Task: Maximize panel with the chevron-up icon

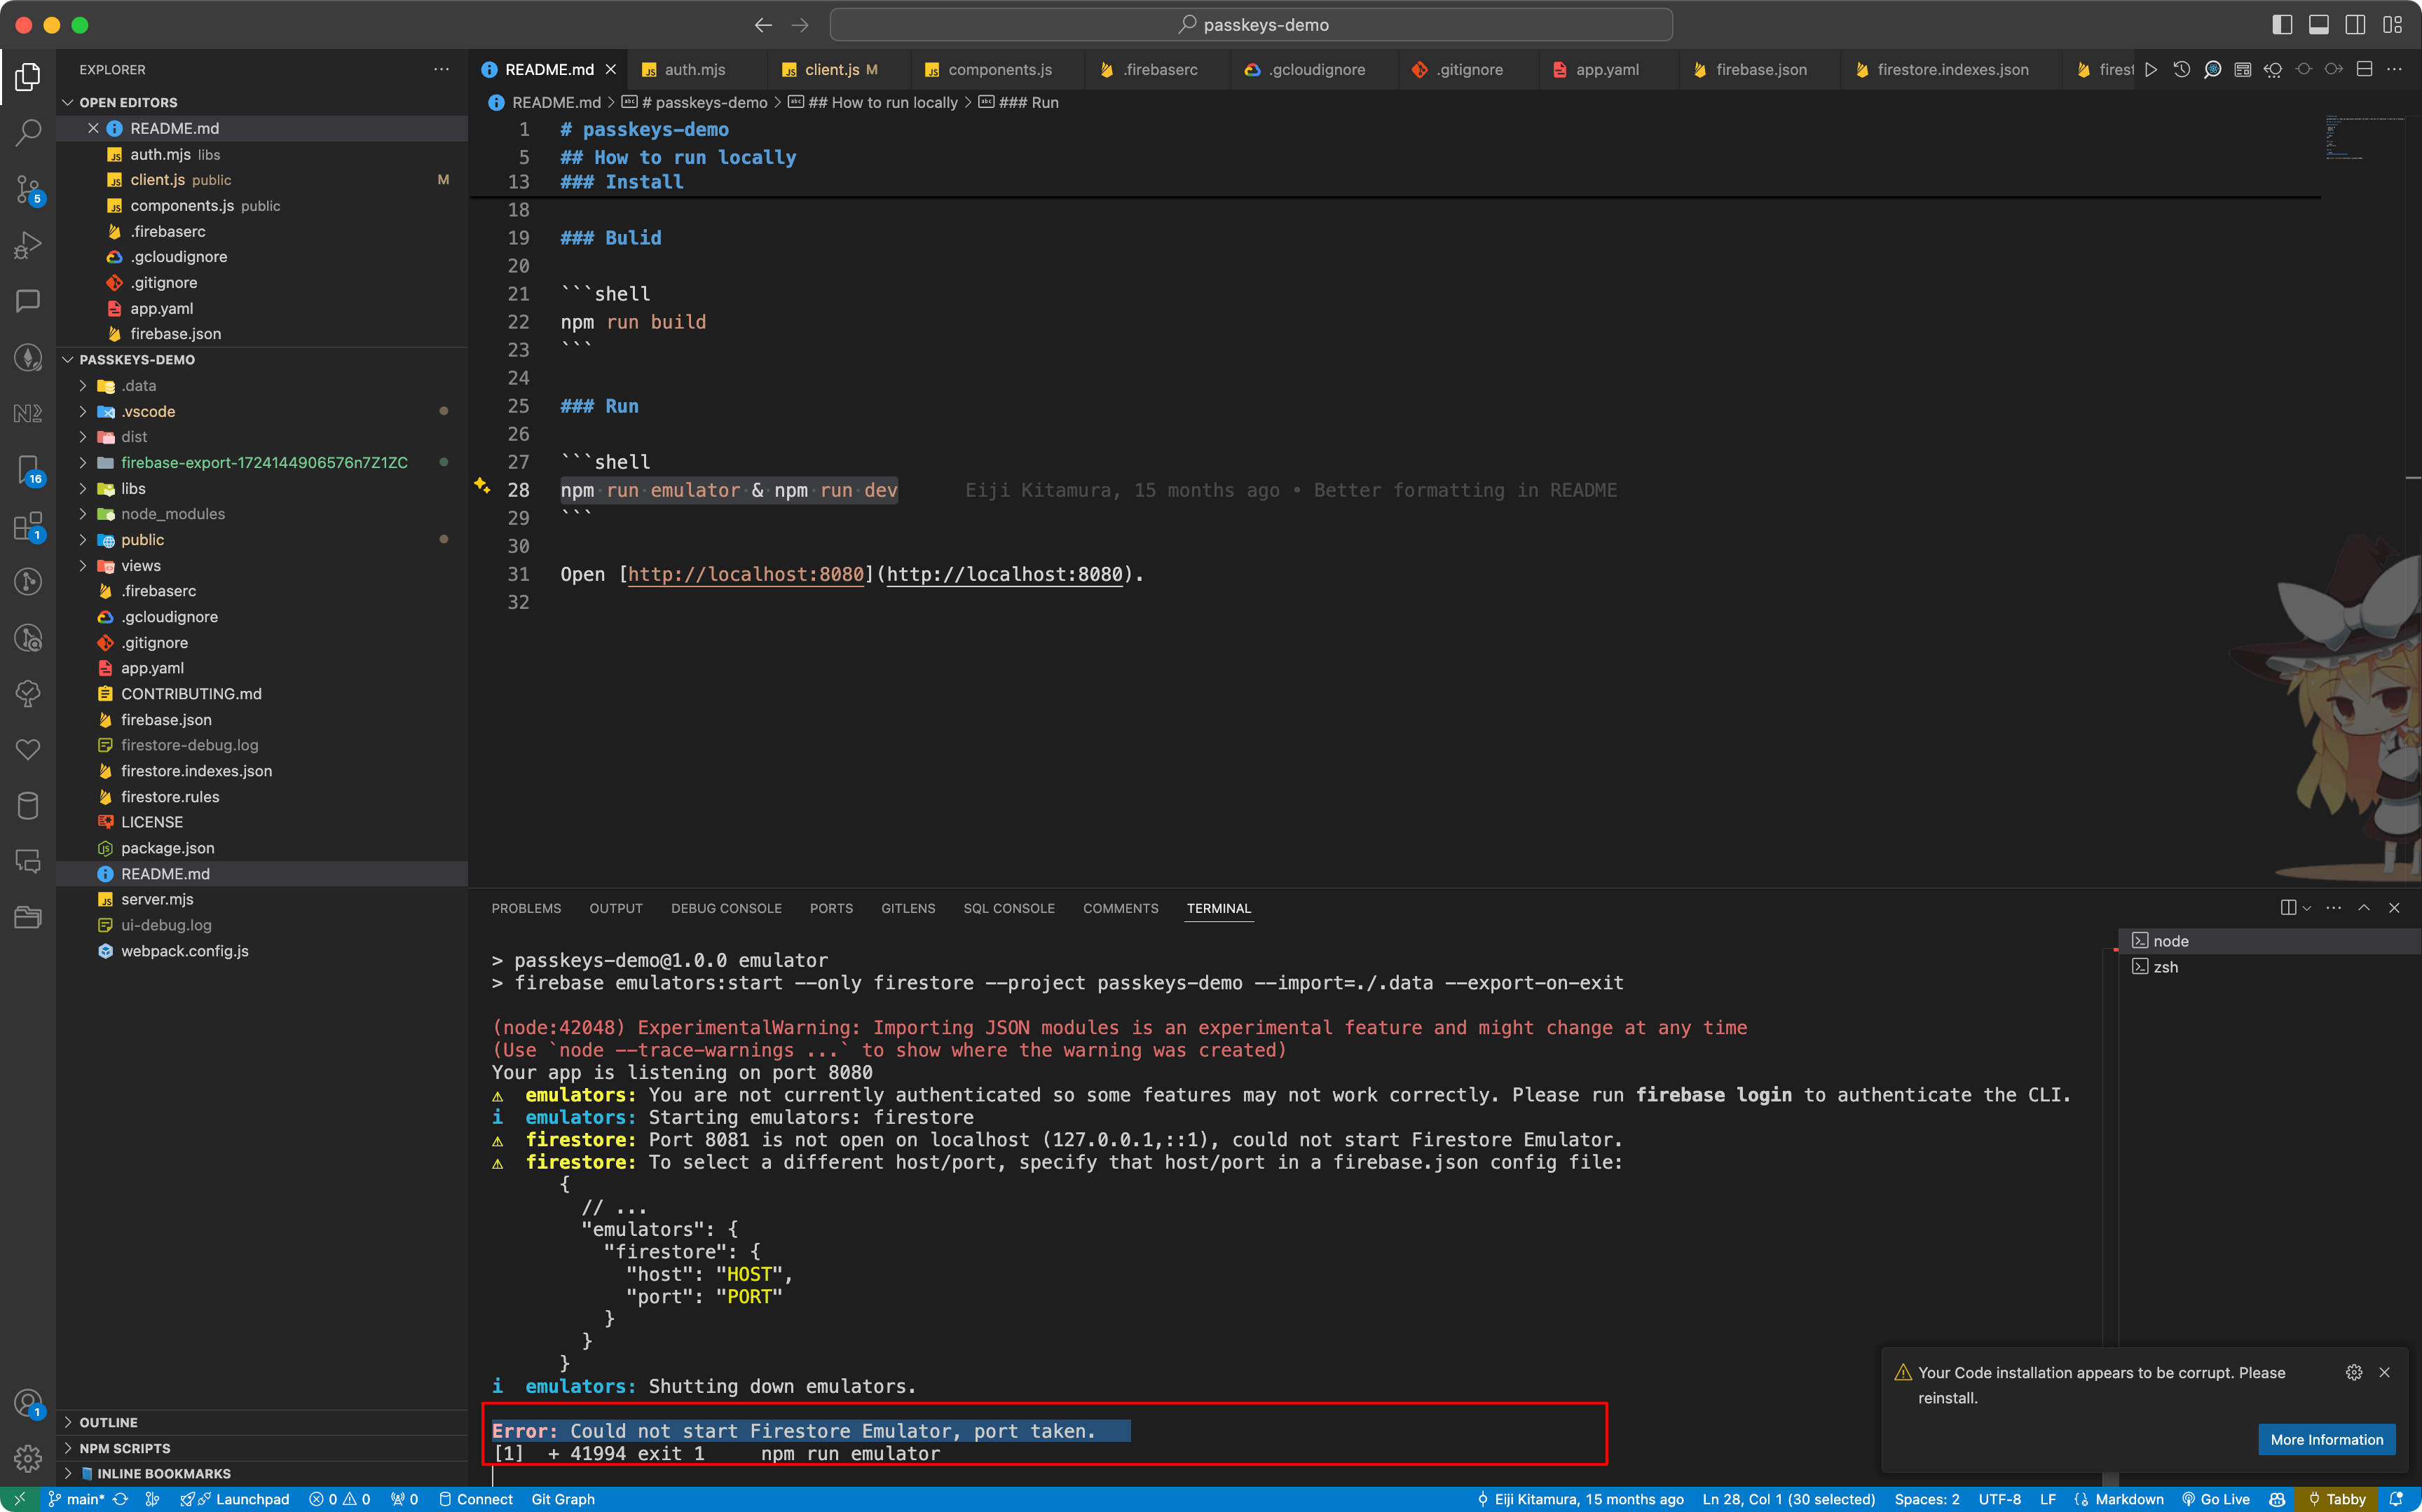Action: point(2364,908)
